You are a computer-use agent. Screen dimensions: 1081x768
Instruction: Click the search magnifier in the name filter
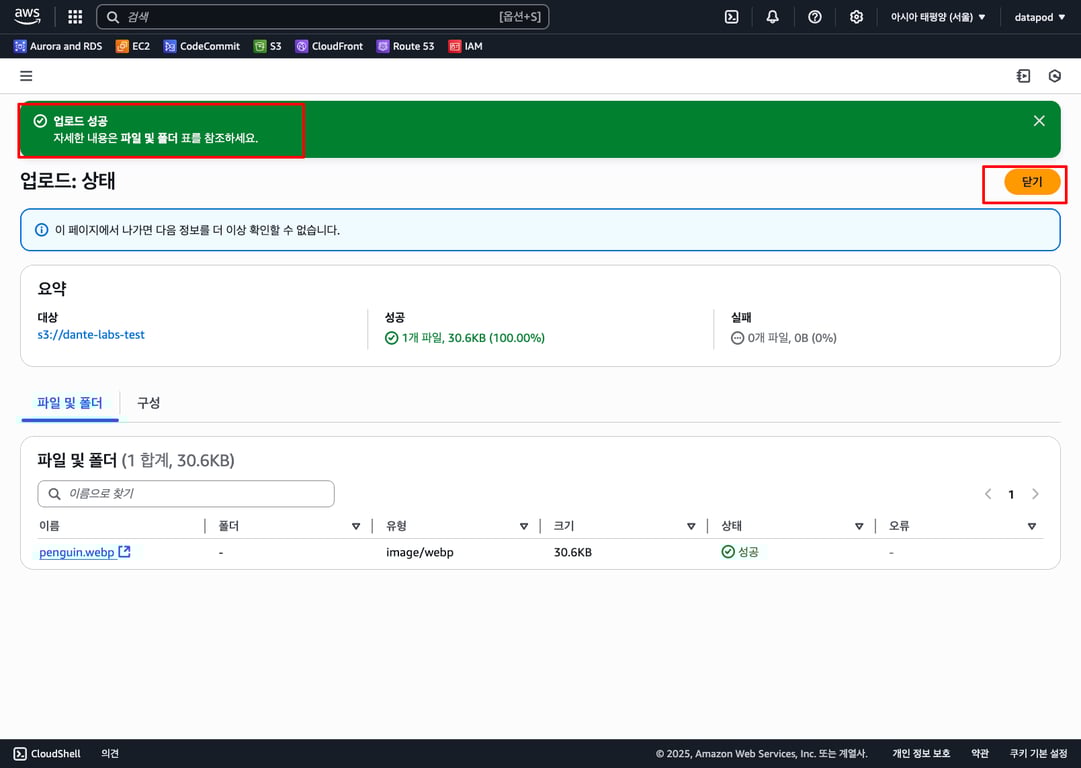click(54, 494)
